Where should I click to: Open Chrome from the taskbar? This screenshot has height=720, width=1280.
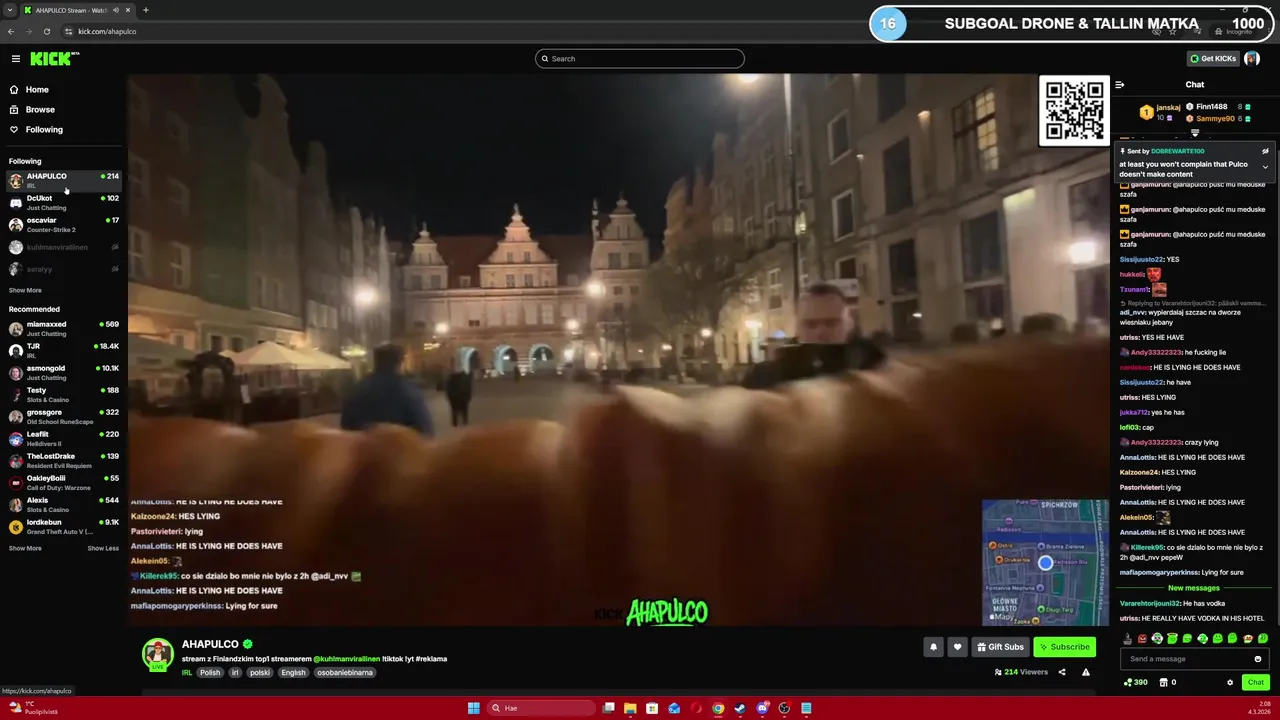click(718, 708)
